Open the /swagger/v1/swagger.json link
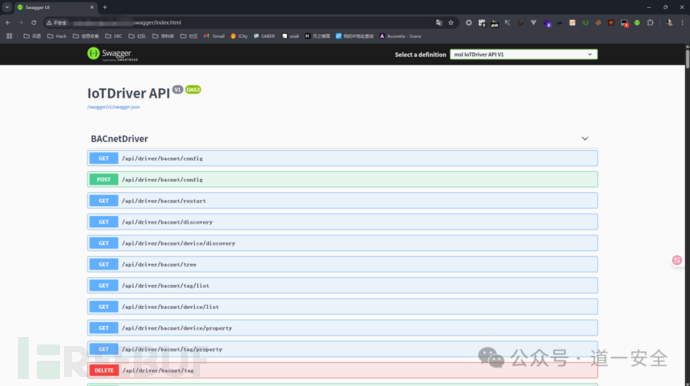Image resolution: width=690 pixels, height=386 pixels. [x=114, y=107]
